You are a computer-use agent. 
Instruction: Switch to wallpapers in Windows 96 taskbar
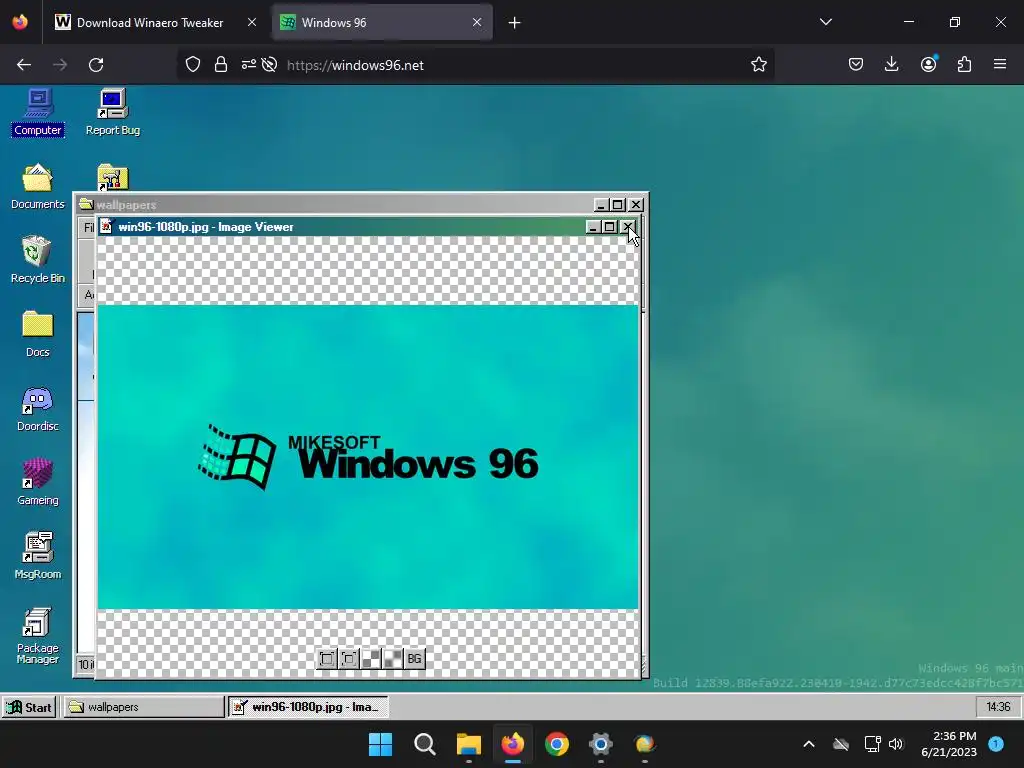(x=143, y=707)
